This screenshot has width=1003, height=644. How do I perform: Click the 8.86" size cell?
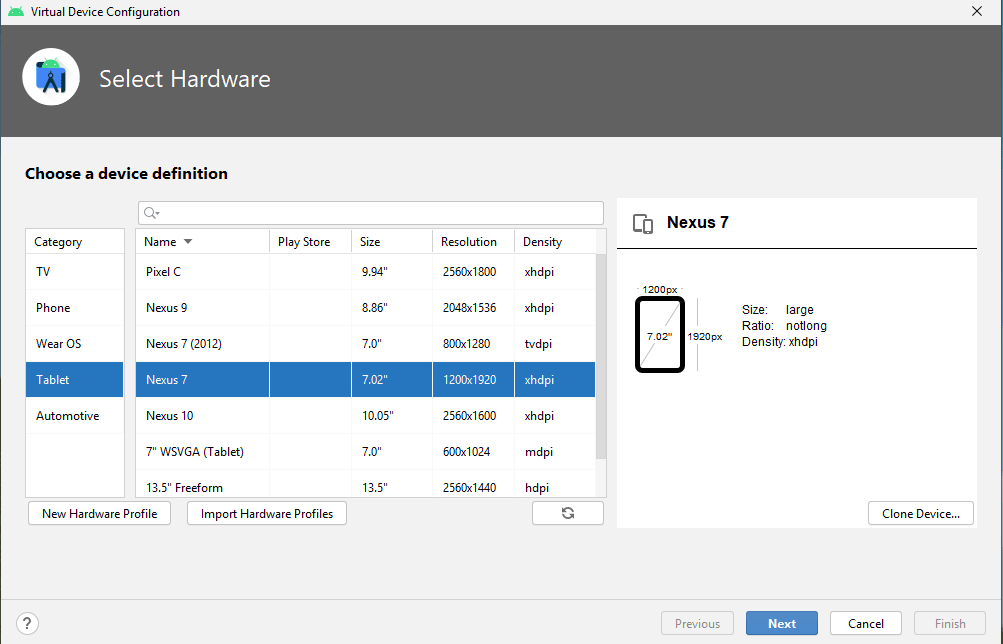[392, 308]
